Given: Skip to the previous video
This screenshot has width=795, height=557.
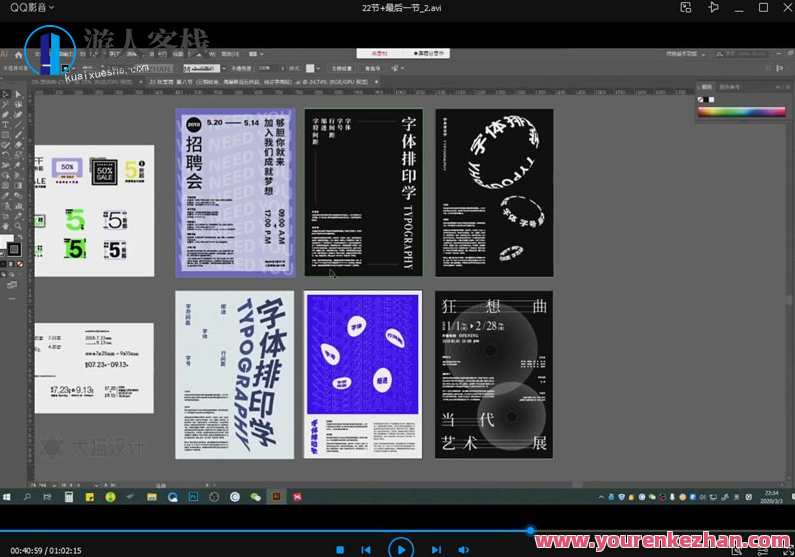Looking at the screenshot, I should pyautogui.click(x=366, y=549).
